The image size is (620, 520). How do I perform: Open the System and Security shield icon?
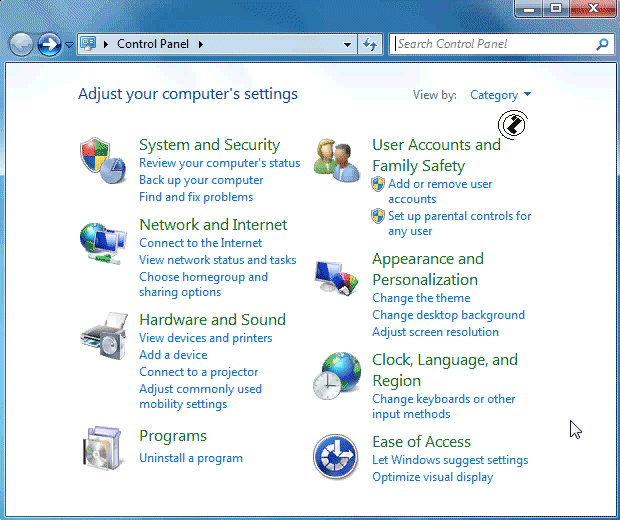point(103,161)
